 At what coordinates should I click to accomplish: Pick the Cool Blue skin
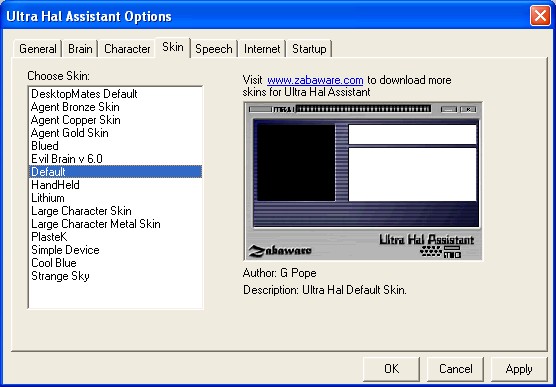click(115, 263)
